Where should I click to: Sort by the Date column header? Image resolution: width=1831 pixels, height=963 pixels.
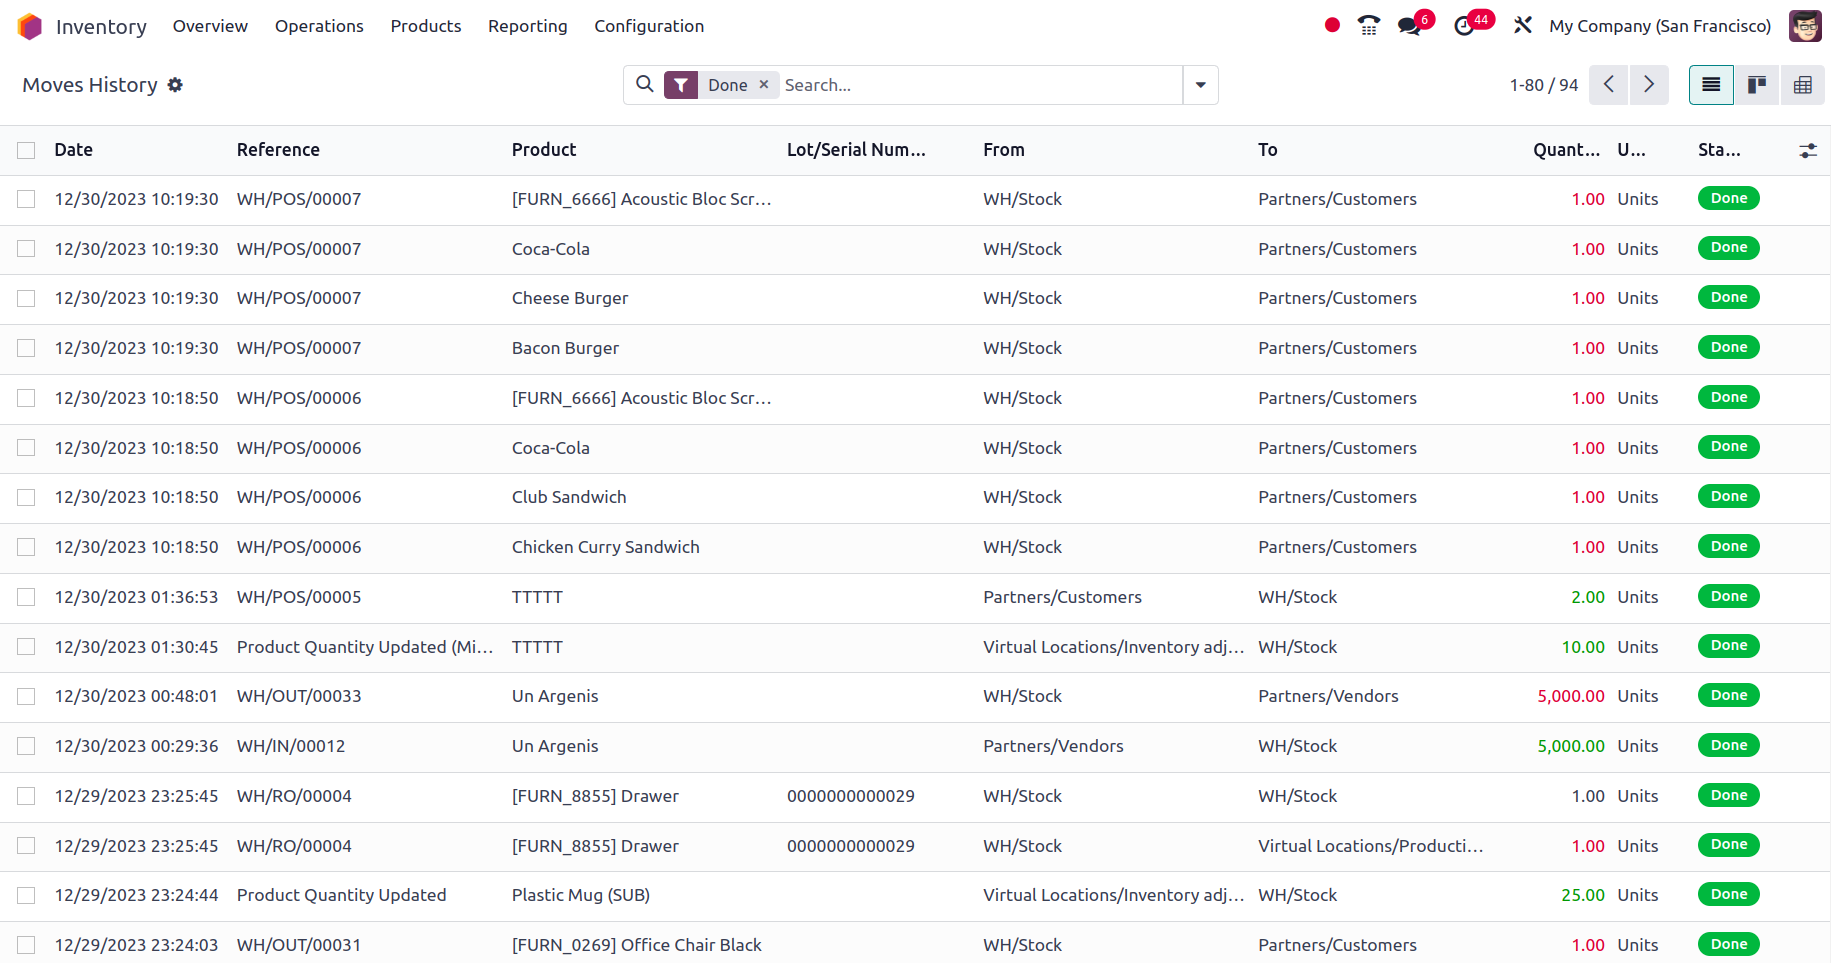[74, 150]
